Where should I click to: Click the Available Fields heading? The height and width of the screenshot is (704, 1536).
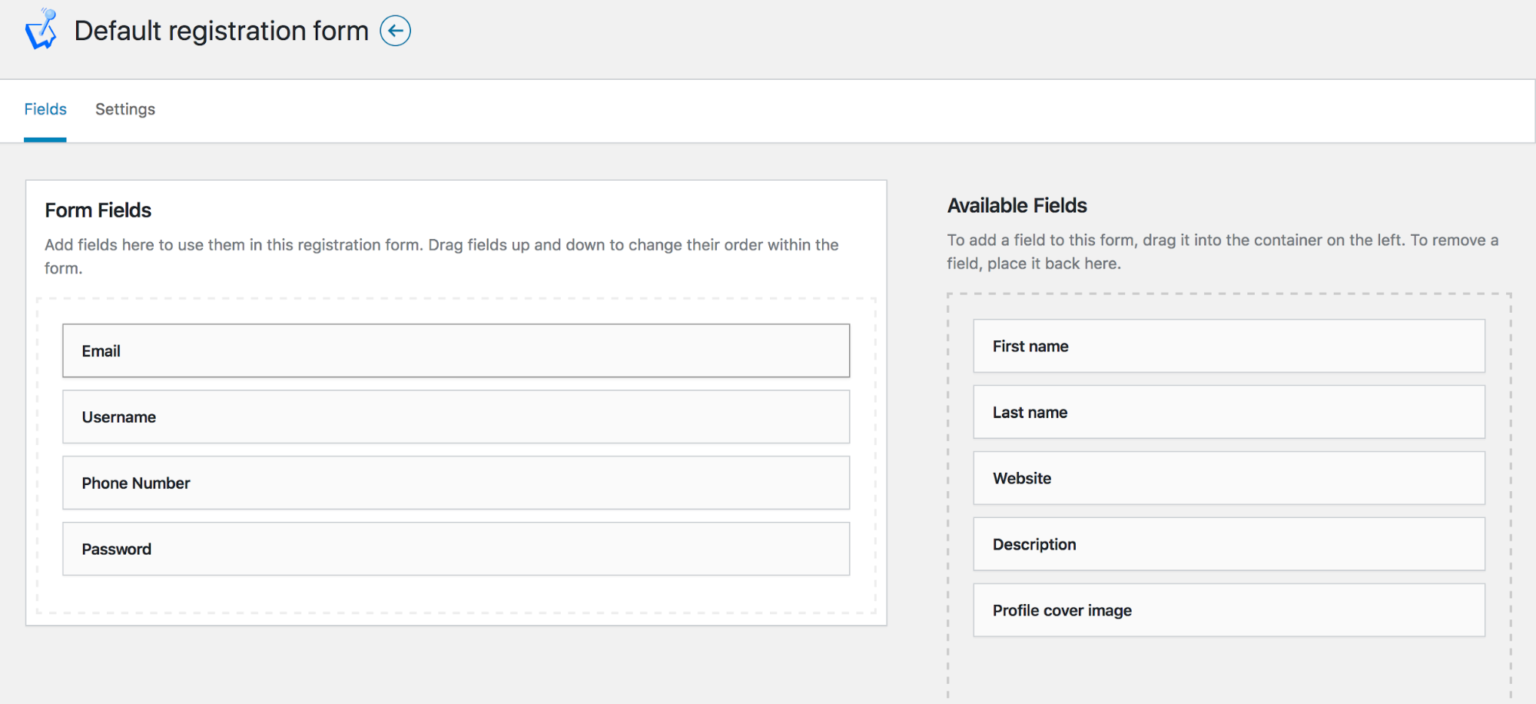click(x=1016, y=205)
